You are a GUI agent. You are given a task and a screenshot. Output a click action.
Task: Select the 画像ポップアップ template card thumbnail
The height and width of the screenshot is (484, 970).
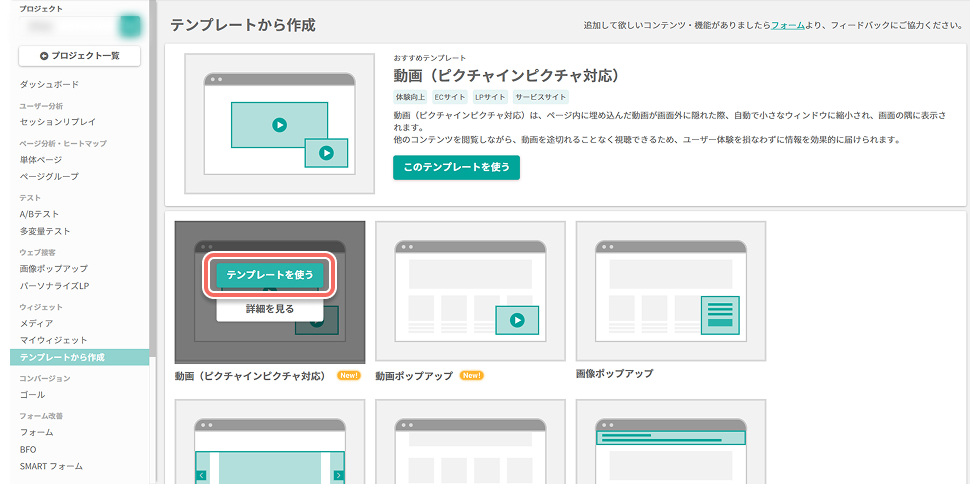coord(671,291)
